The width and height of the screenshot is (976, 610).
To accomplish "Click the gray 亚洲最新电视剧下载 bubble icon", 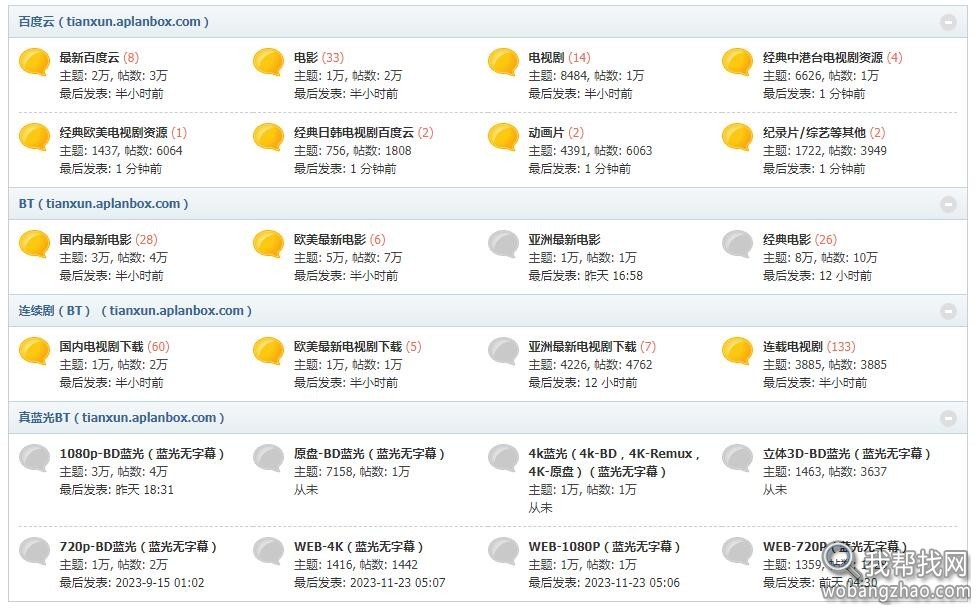I will coord(504,351).
